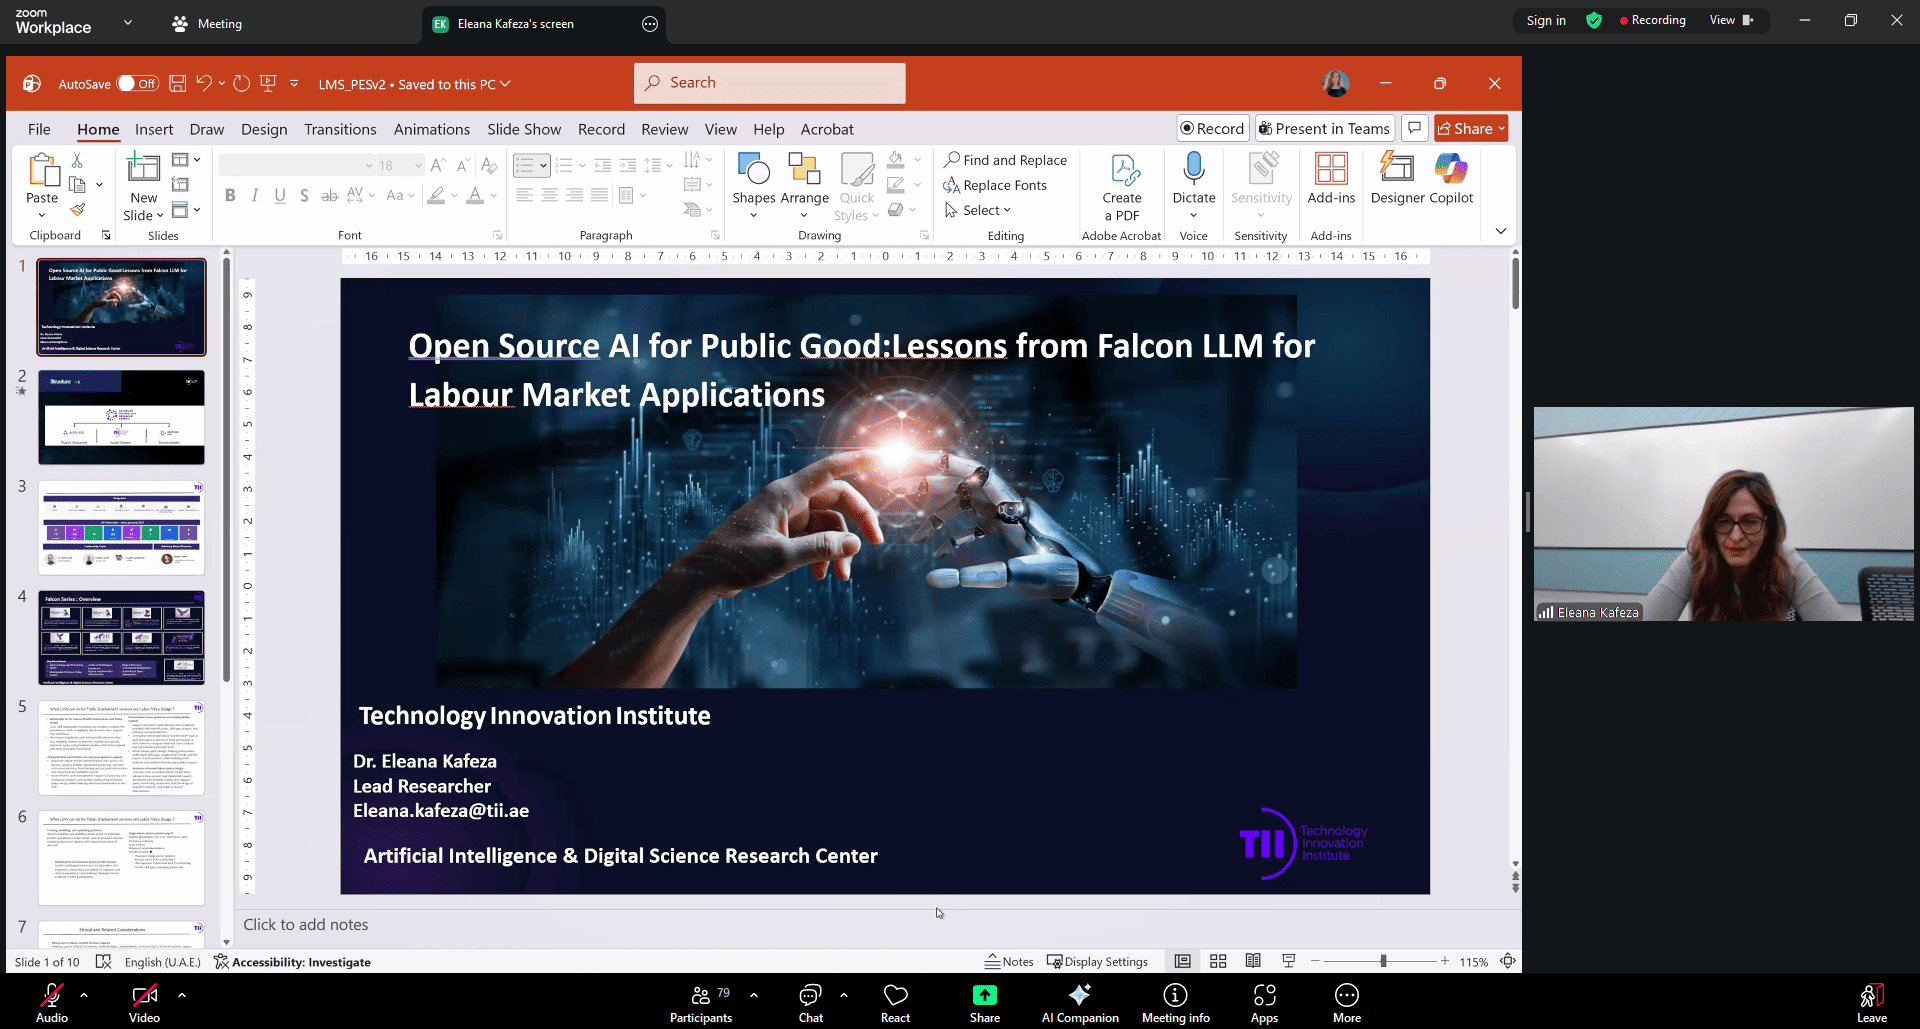Toggle AutoSave switch on
The height and width of the screenshot is (1029, 1920).
(x=138, y=84)
